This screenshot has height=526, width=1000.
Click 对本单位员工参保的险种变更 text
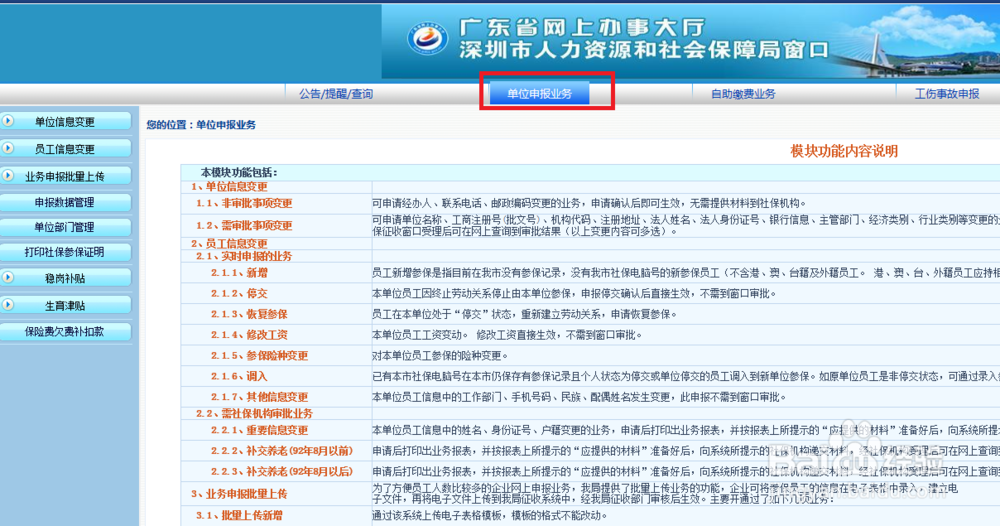tap(440, 356)
